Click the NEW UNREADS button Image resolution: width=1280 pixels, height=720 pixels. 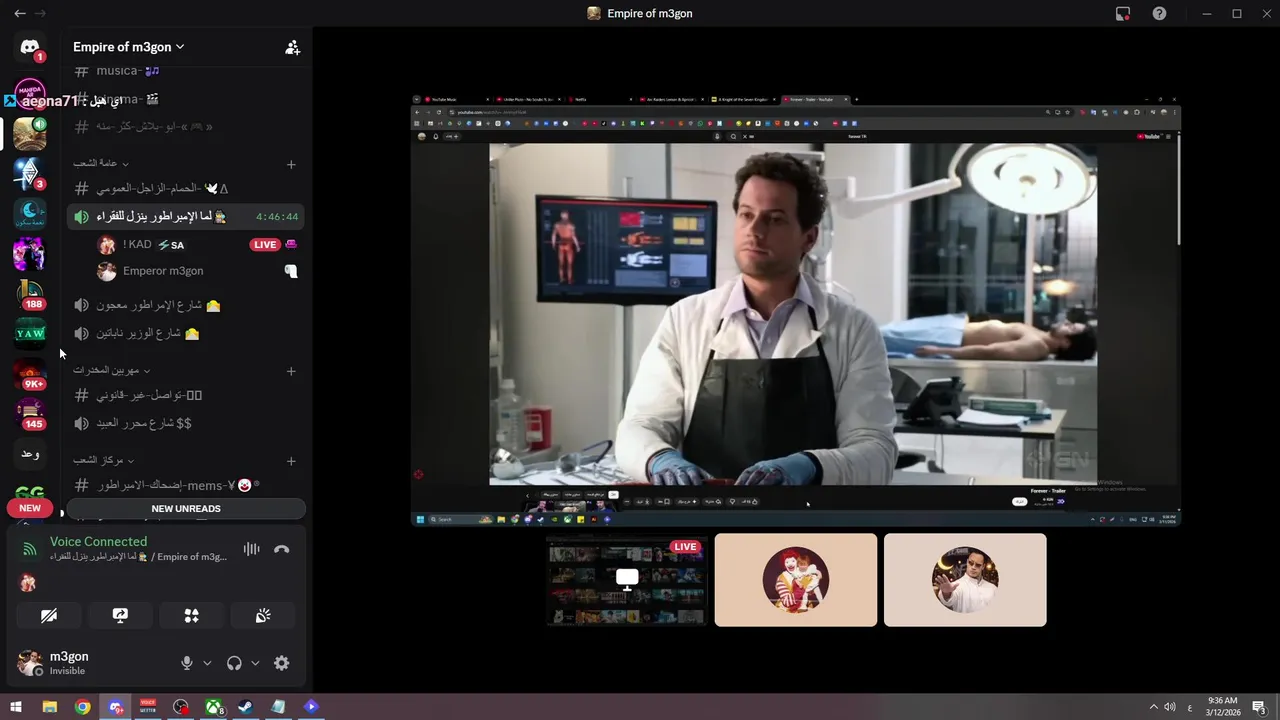click(186, 508)
